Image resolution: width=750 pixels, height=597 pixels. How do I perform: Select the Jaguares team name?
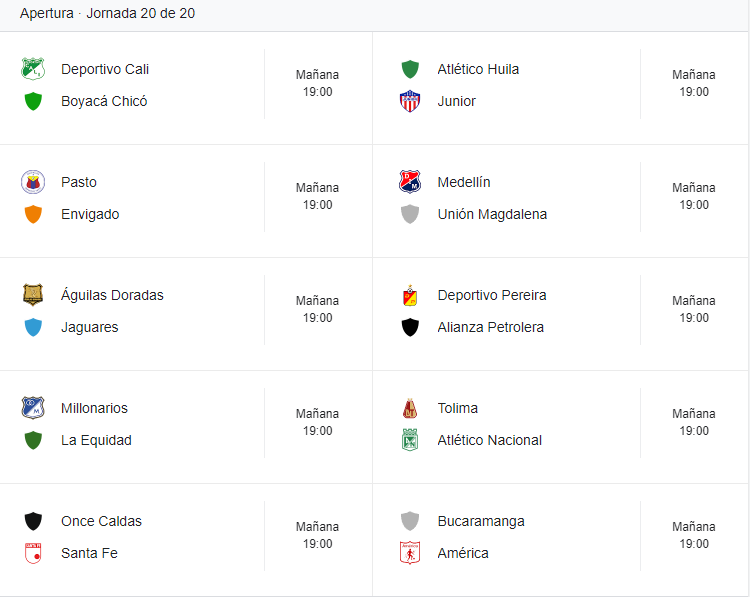coord(89,327)
